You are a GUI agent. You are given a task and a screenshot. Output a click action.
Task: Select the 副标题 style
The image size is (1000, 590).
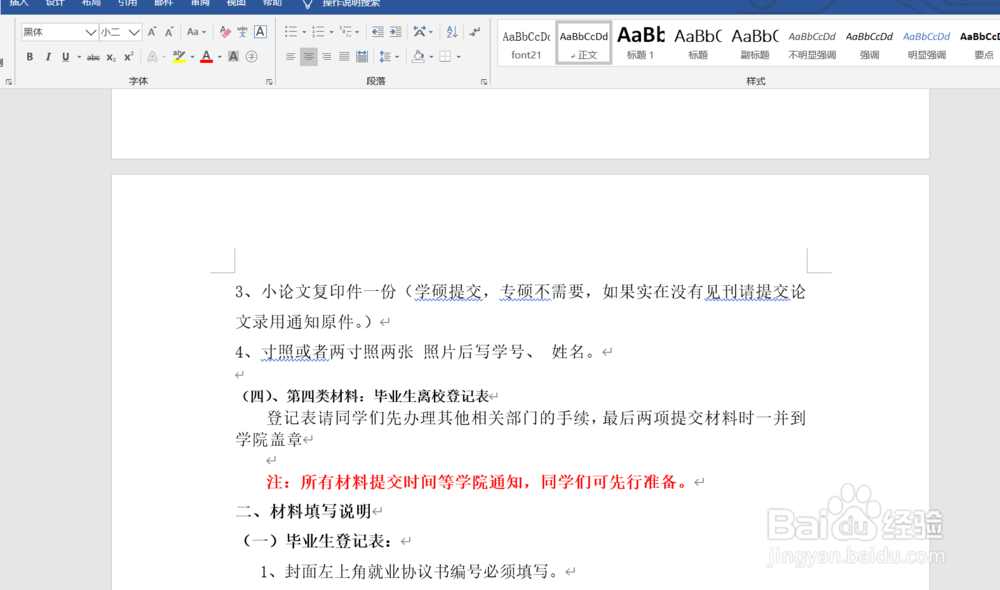(755, 42)
